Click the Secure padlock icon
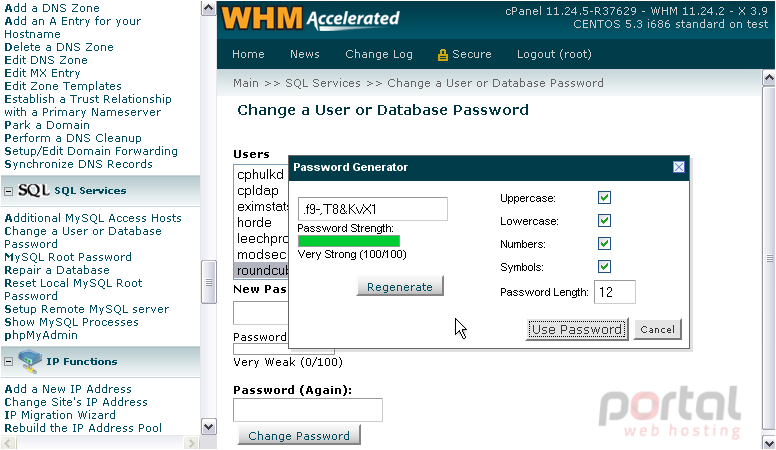776x450 pixels. (442, 55)
